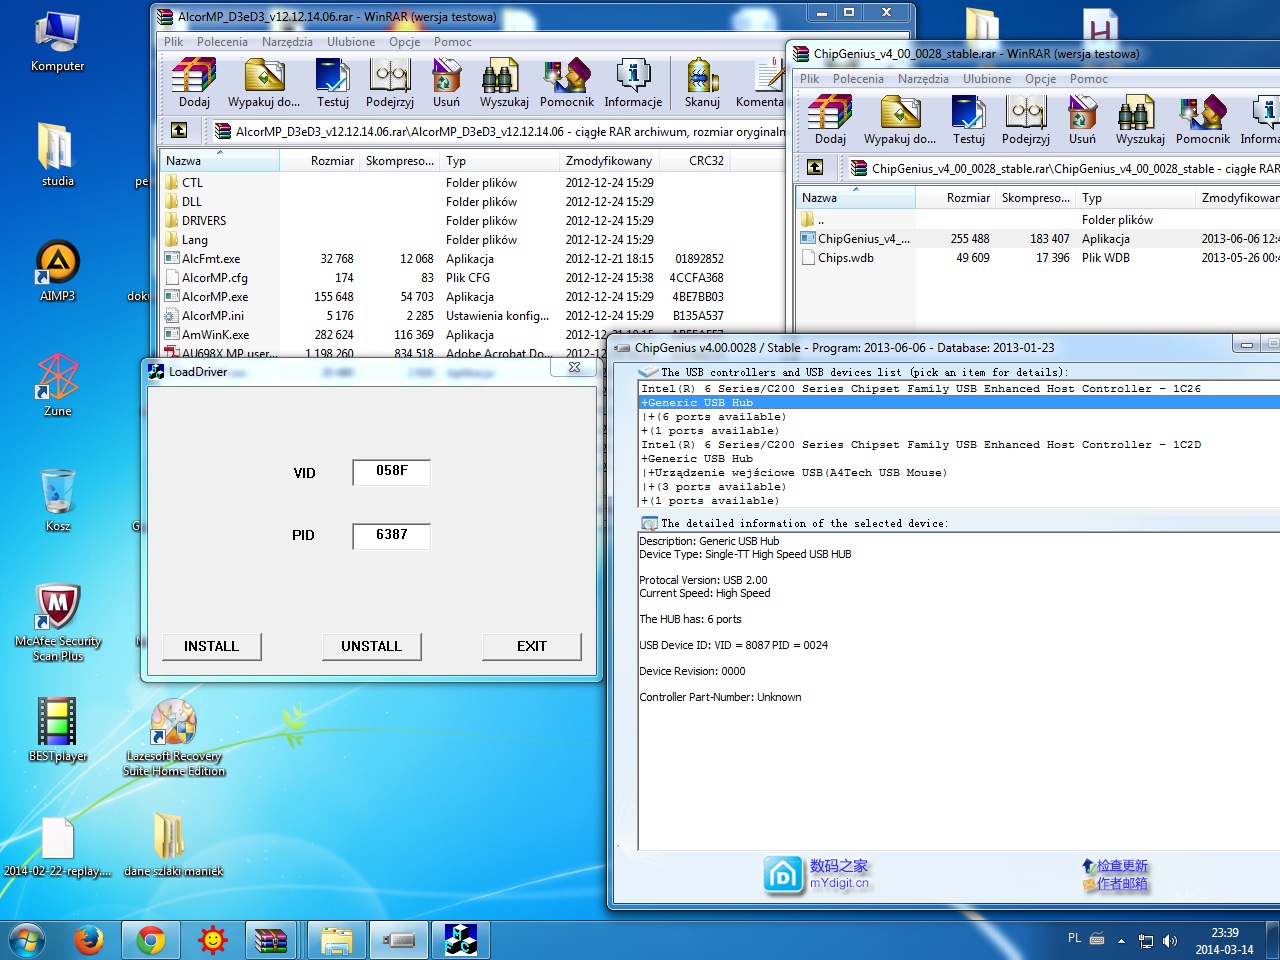Screen dimensions: 1280x960
Task: Open Narzędzia menu in ChipGenius WinRAR window
Action: pyautogui.click(x=923, y=79)
